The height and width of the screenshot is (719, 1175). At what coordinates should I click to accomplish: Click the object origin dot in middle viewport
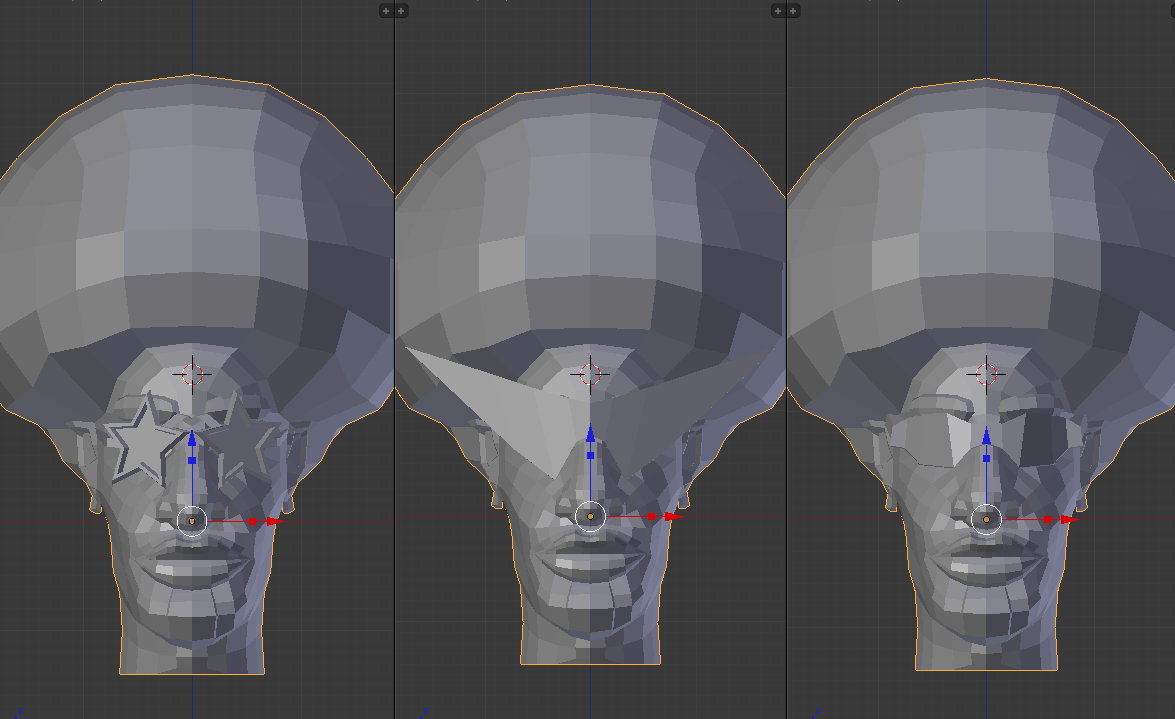[x=590, y=517]
